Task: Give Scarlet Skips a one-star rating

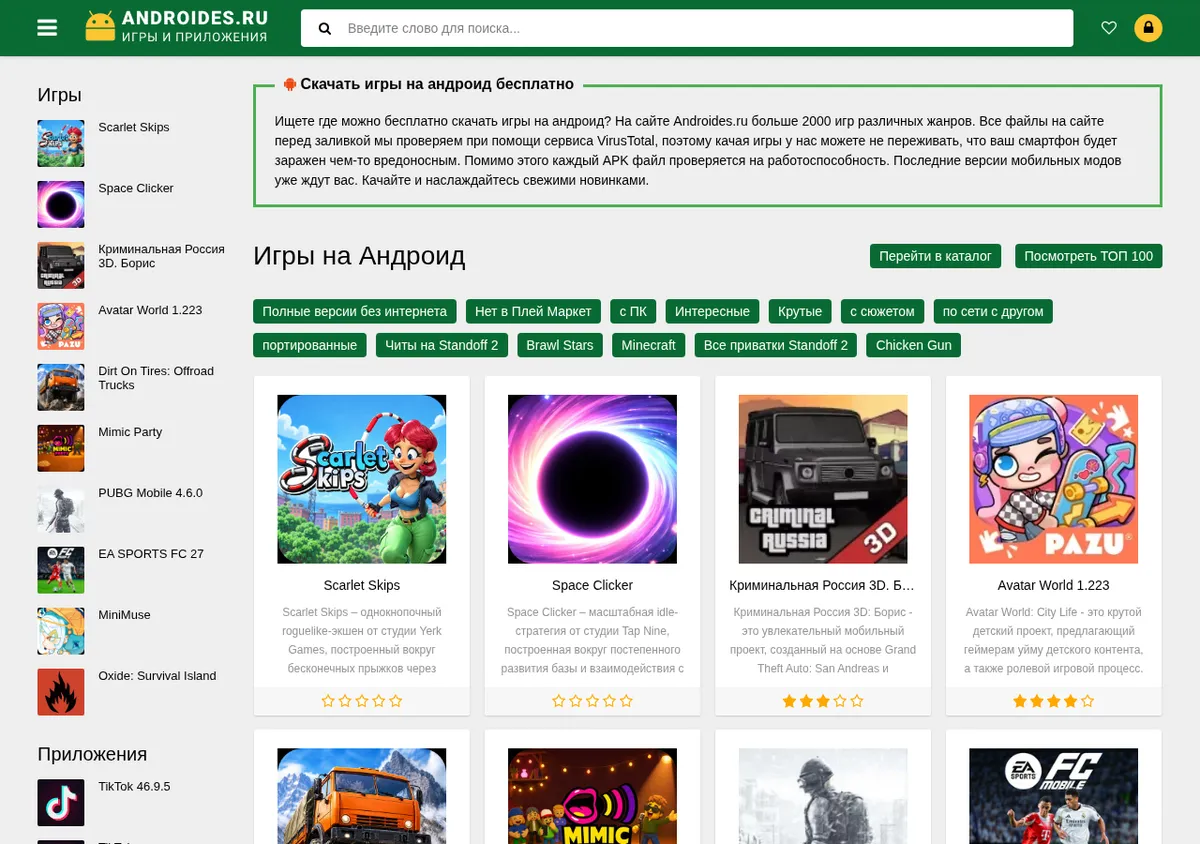Action: coord(328,701)
